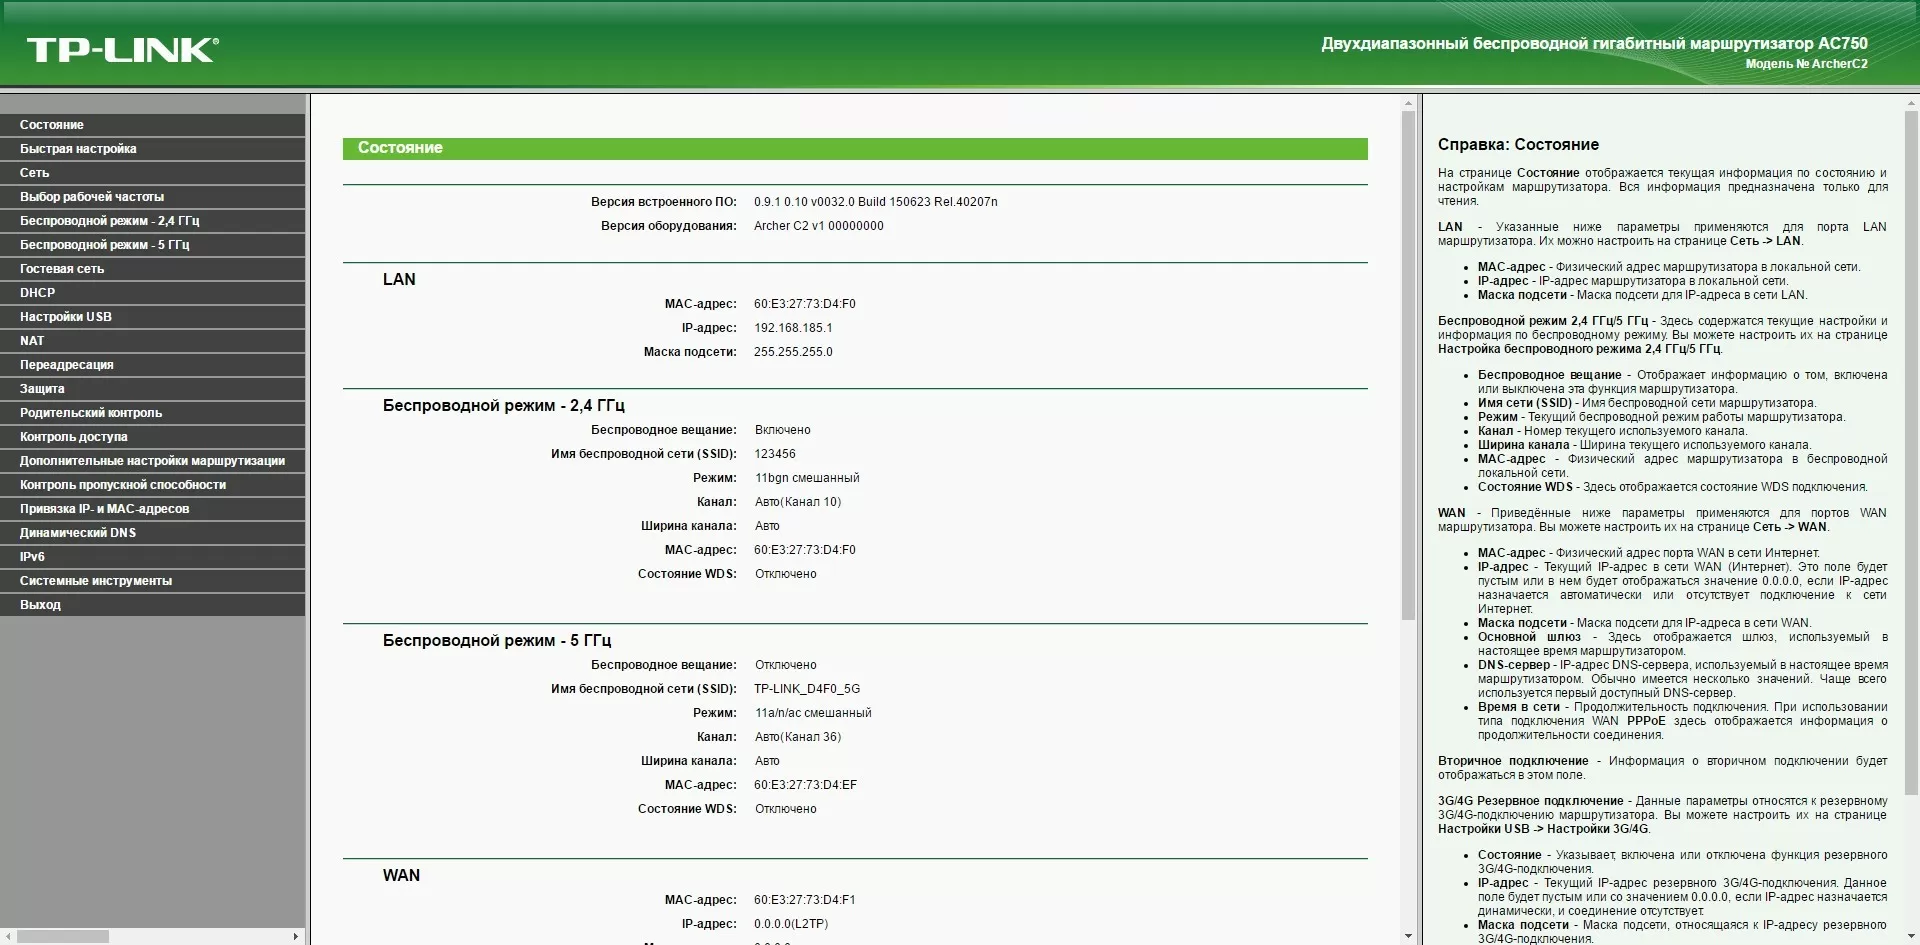Open Дополнительные настройки маршрутизации
The height and width of the screenshot is (945, 1920).
pyautogui.click(x=152, y=461)
